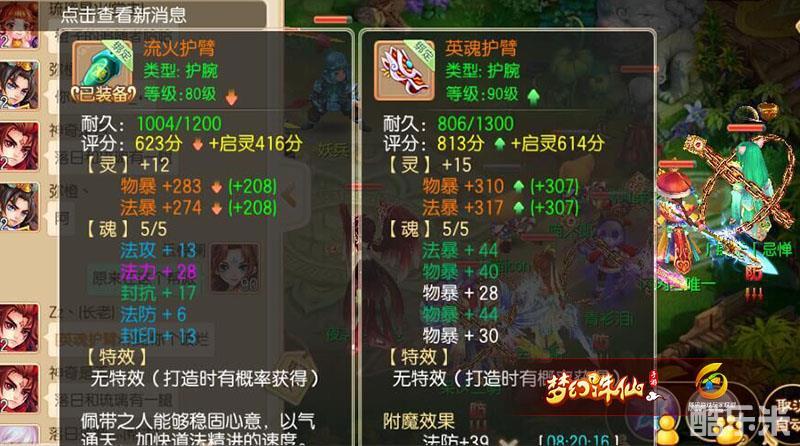This screenshot has height=446, width=800.
Task: Tap the 流火护臂 durability text 1004/1200
Action: [179, 123]
